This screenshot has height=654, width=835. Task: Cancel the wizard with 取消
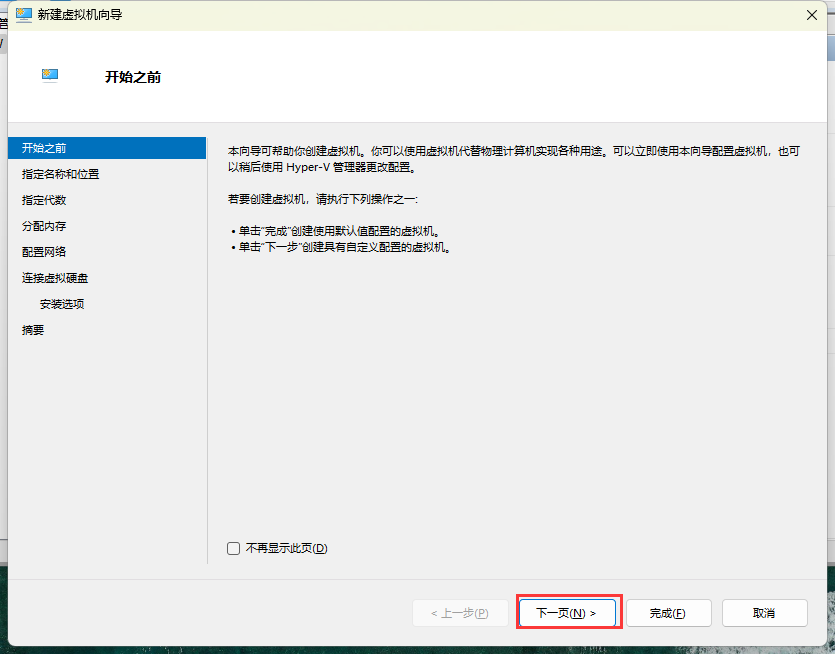tap(764, 613)
